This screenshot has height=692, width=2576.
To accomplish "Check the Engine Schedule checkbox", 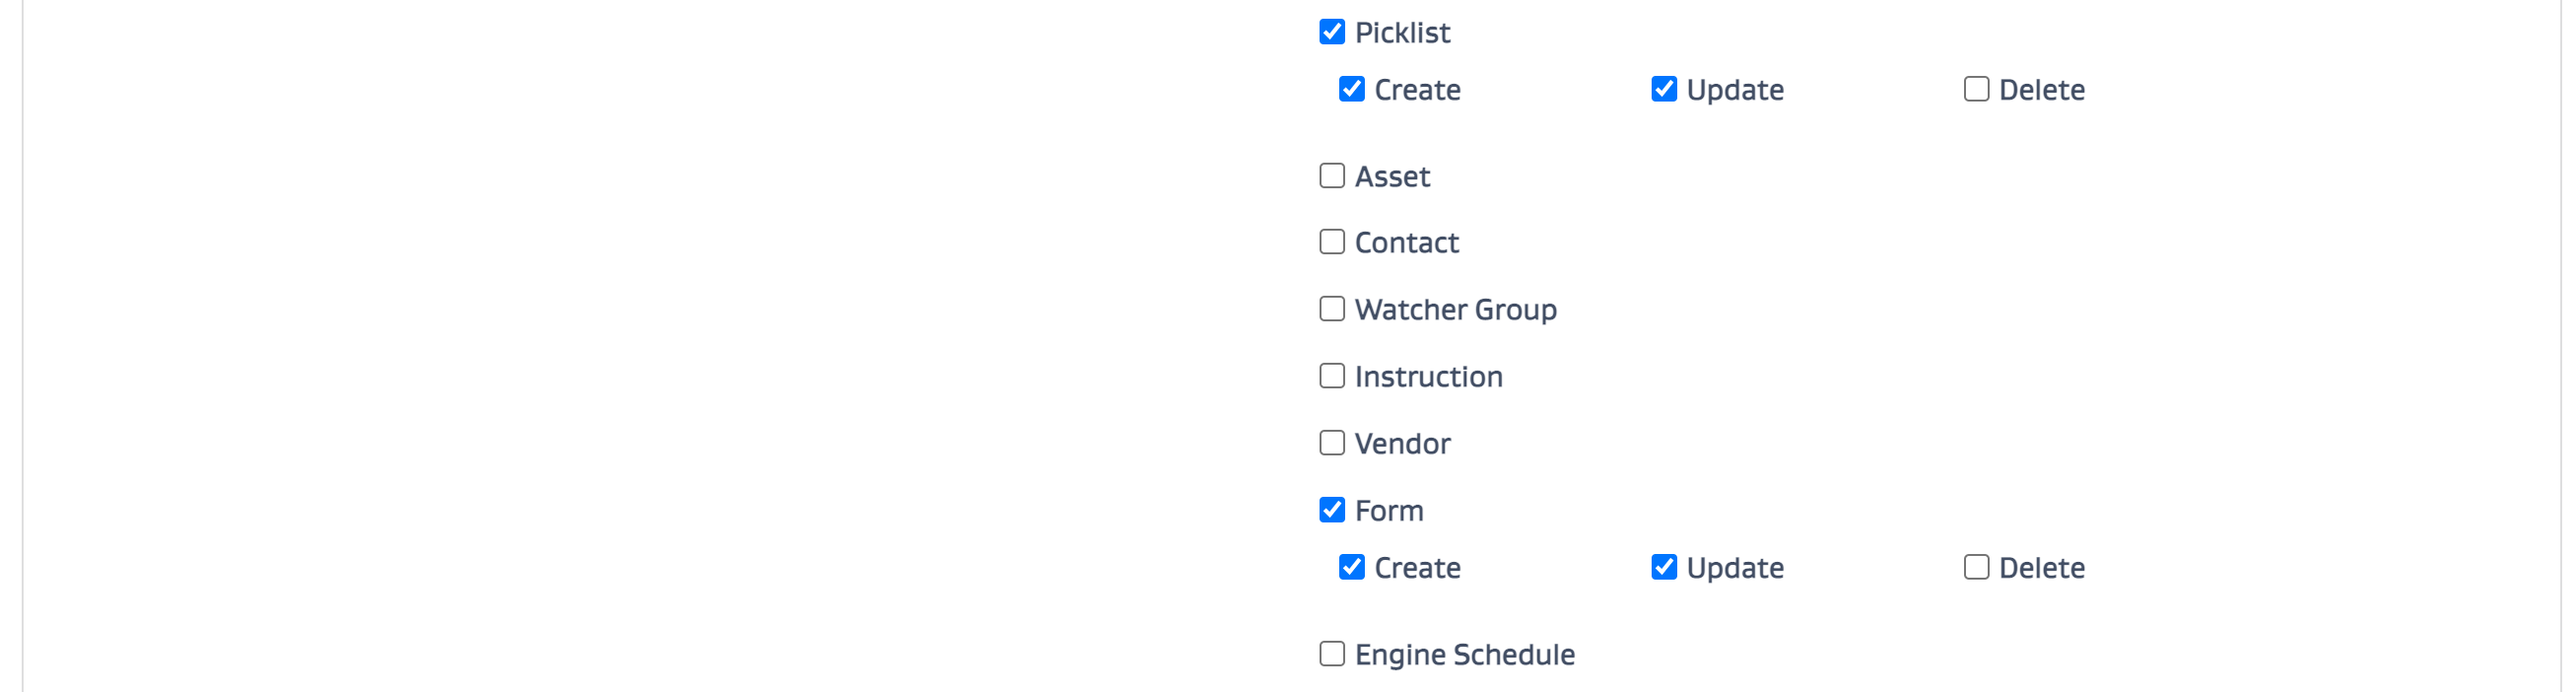I will click(1331, 654).
